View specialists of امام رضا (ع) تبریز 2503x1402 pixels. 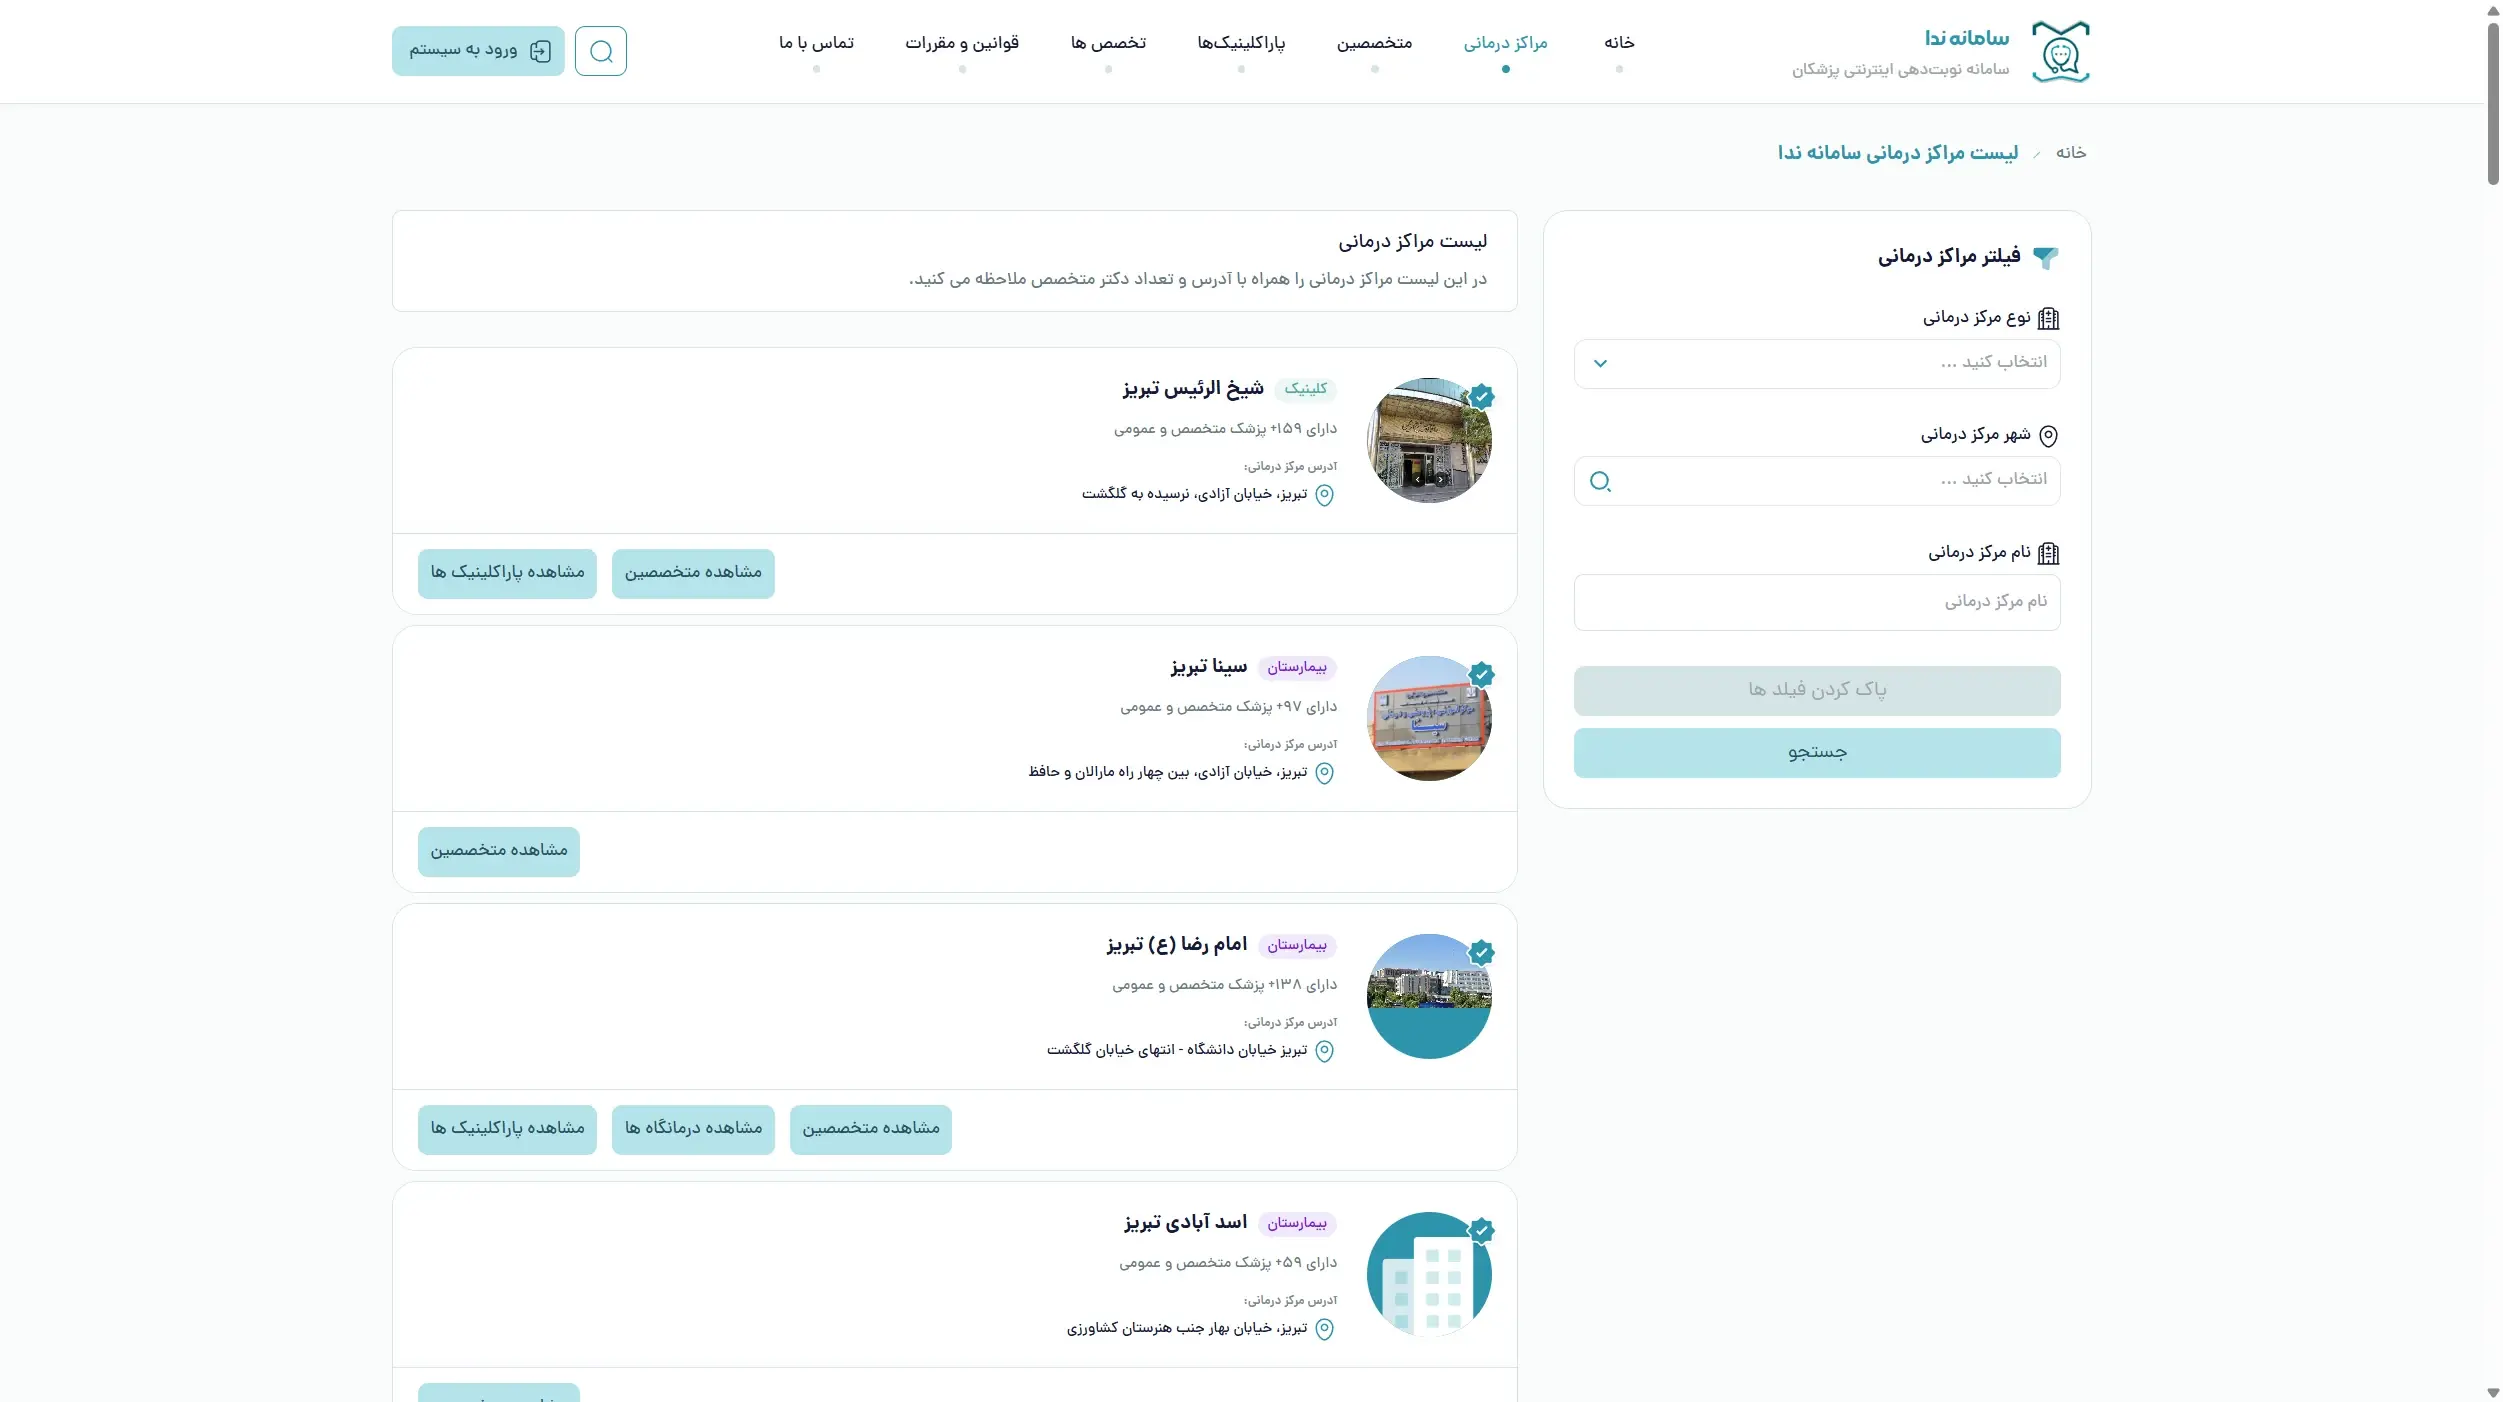[x=871, y=1130]
